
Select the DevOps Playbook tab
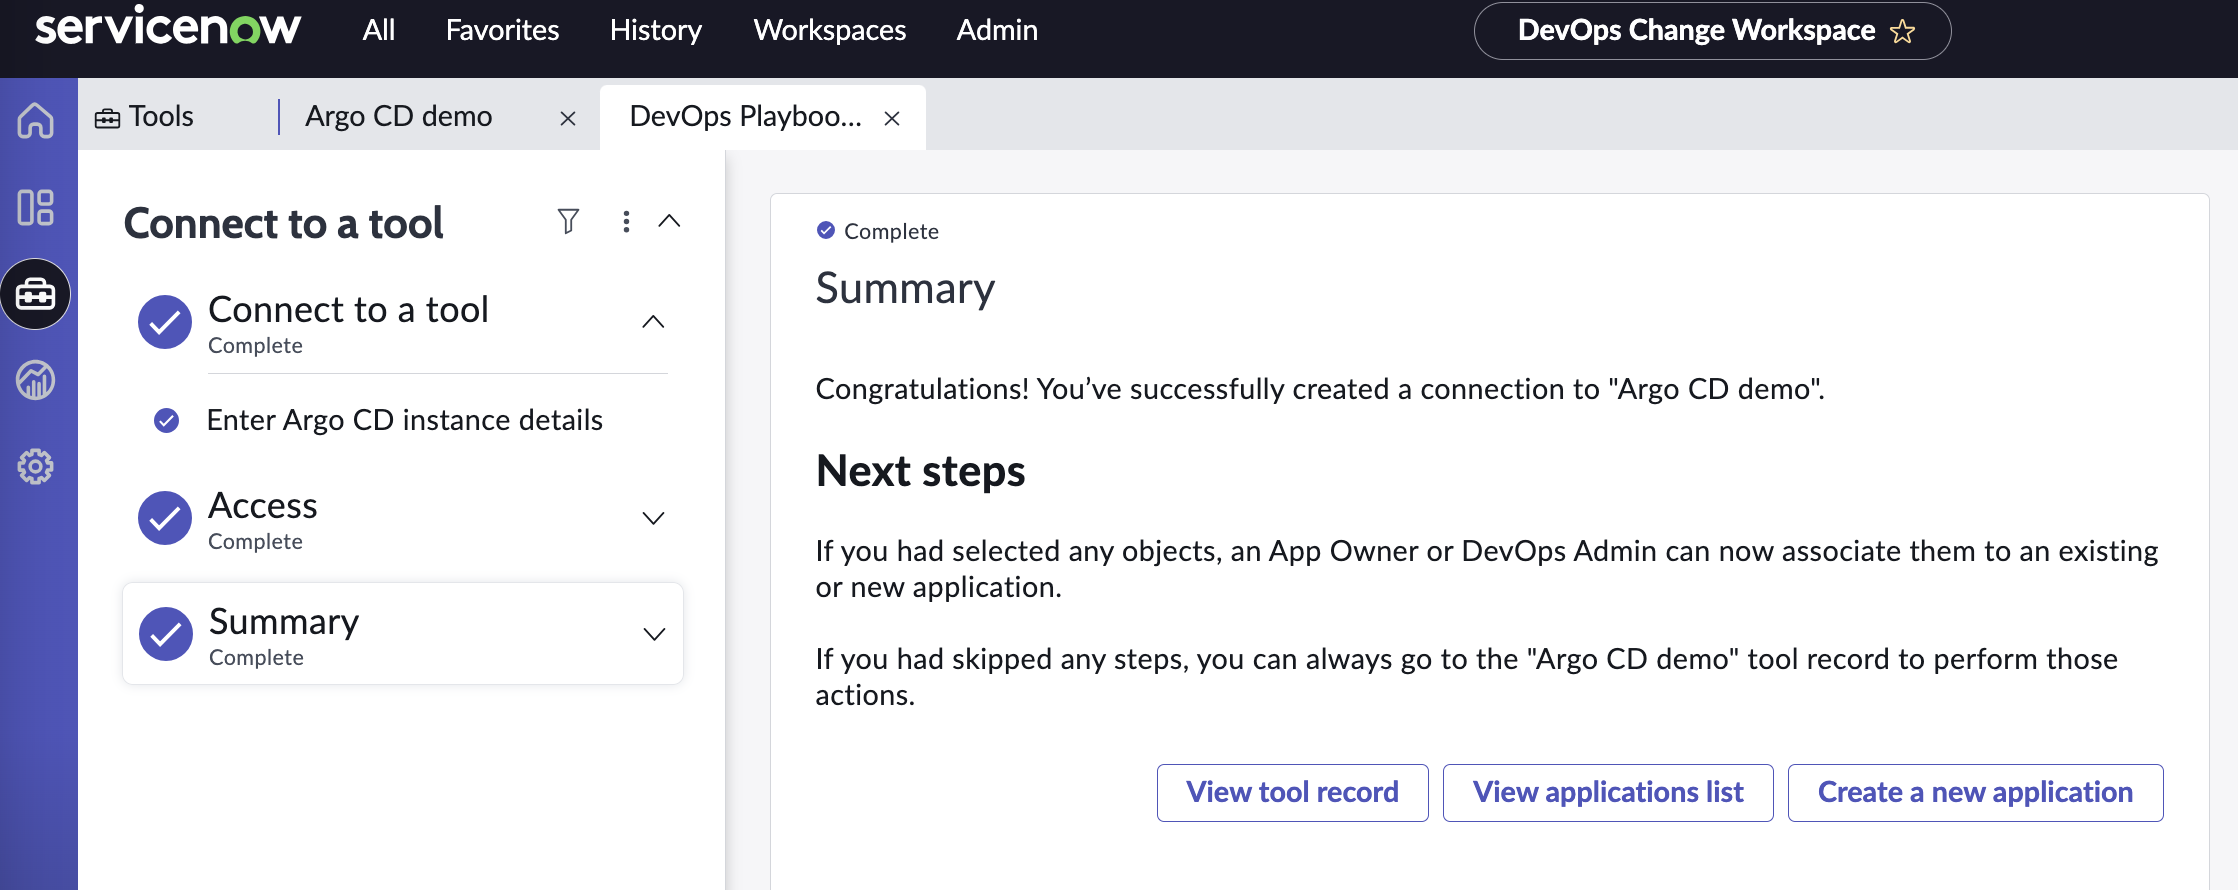[x=746, y=117]
